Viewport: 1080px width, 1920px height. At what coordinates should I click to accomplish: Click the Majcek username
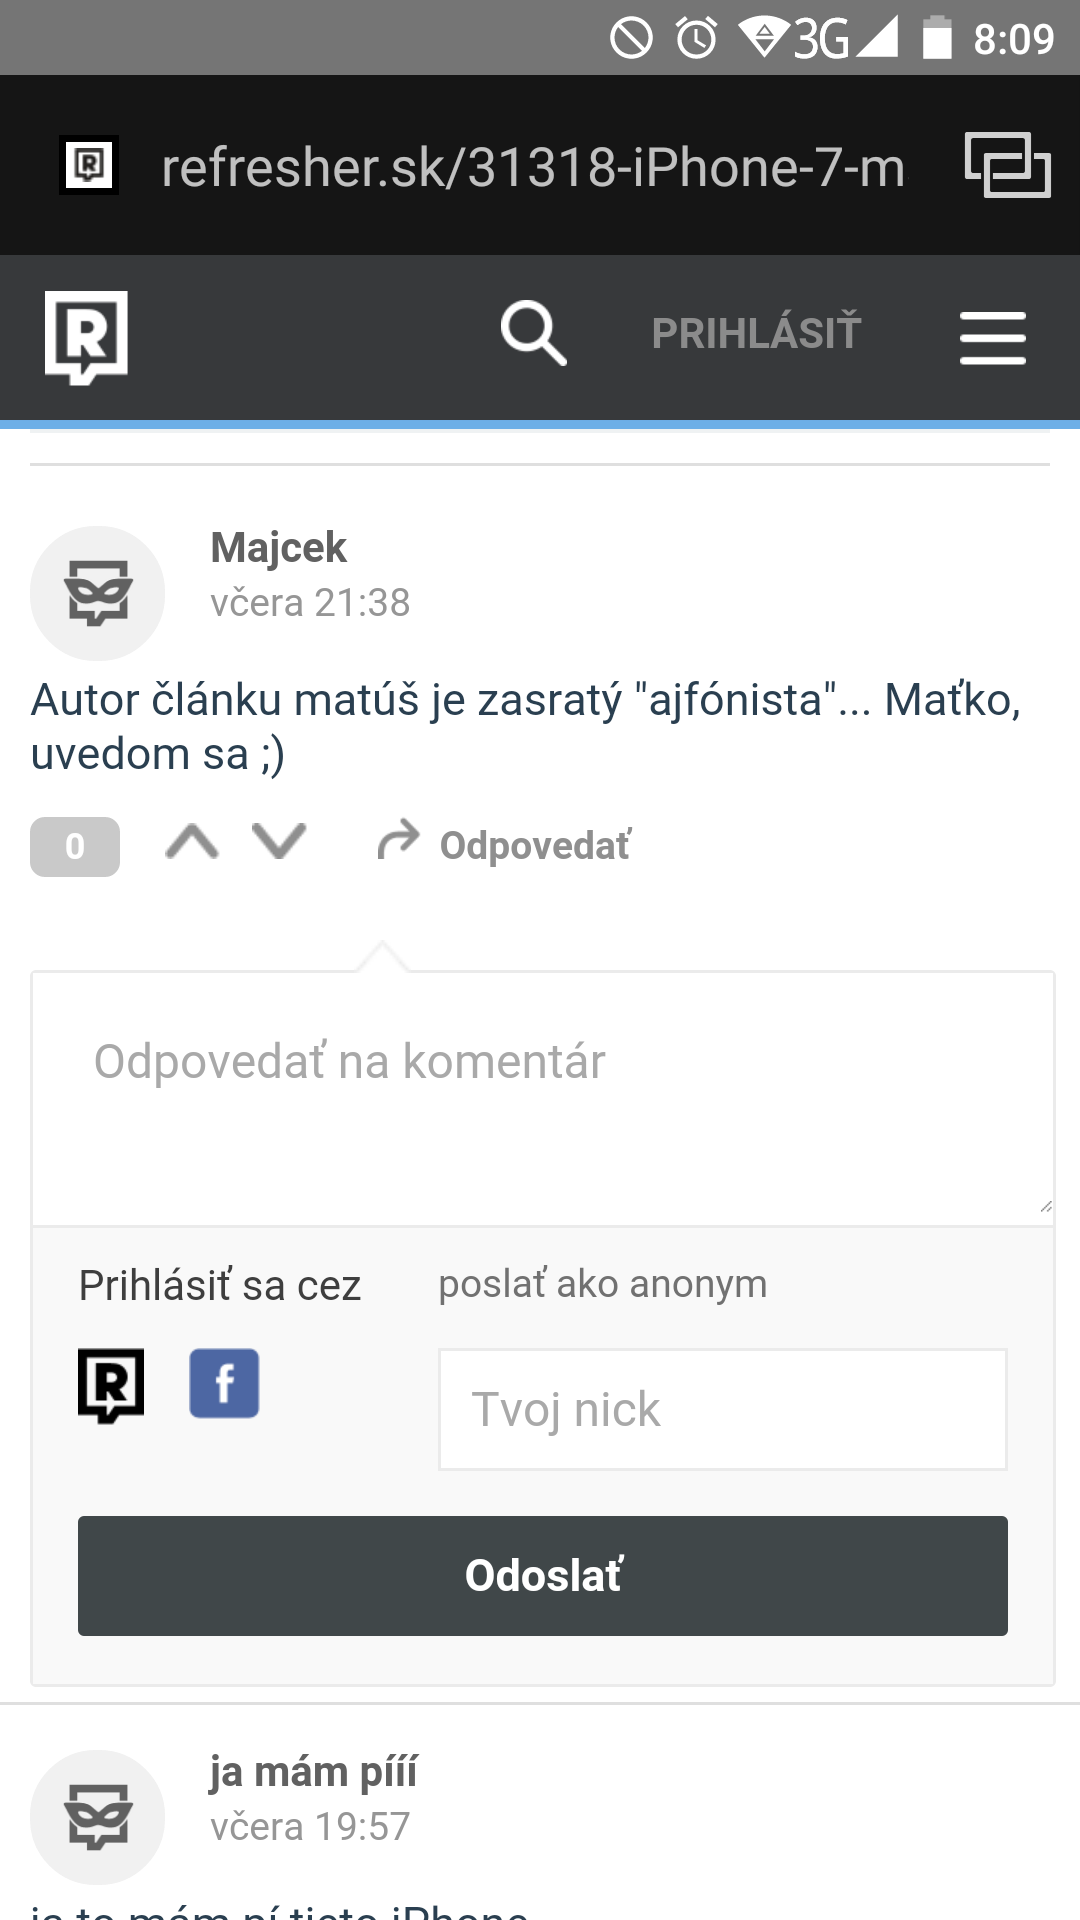tap(278, 548)
